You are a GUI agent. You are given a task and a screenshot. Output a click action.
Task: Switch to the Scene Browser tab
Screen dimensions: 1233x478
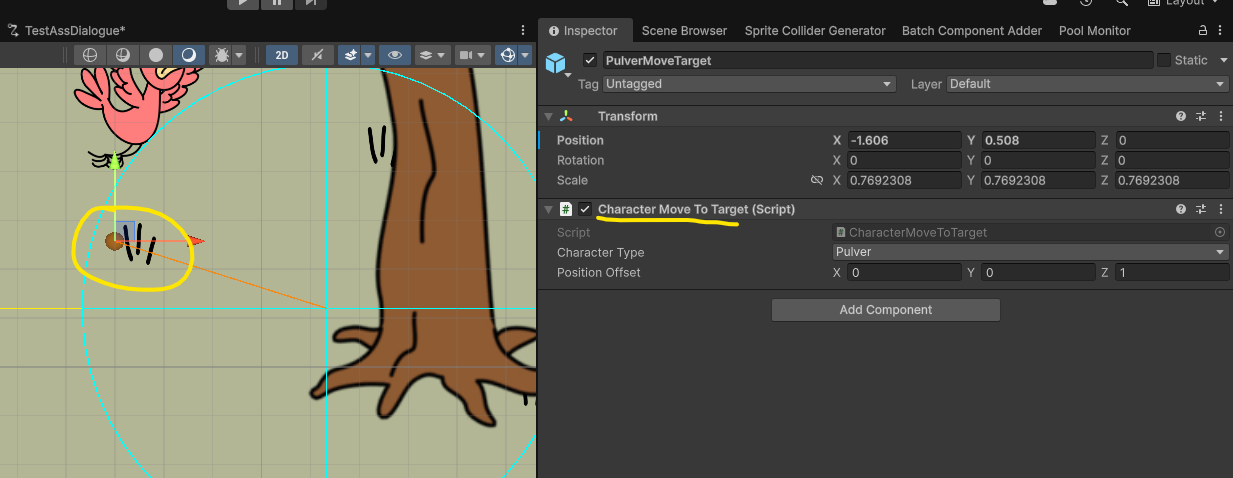(x=684, y=31)
